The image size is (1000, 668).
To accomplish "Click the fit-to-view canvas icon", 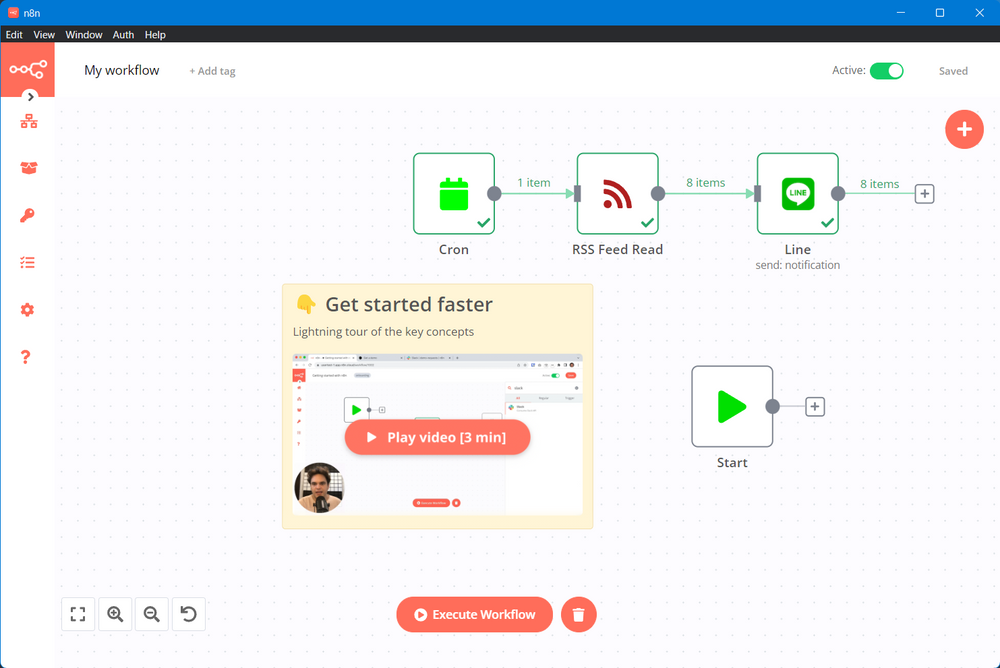I will pos(78,614).
